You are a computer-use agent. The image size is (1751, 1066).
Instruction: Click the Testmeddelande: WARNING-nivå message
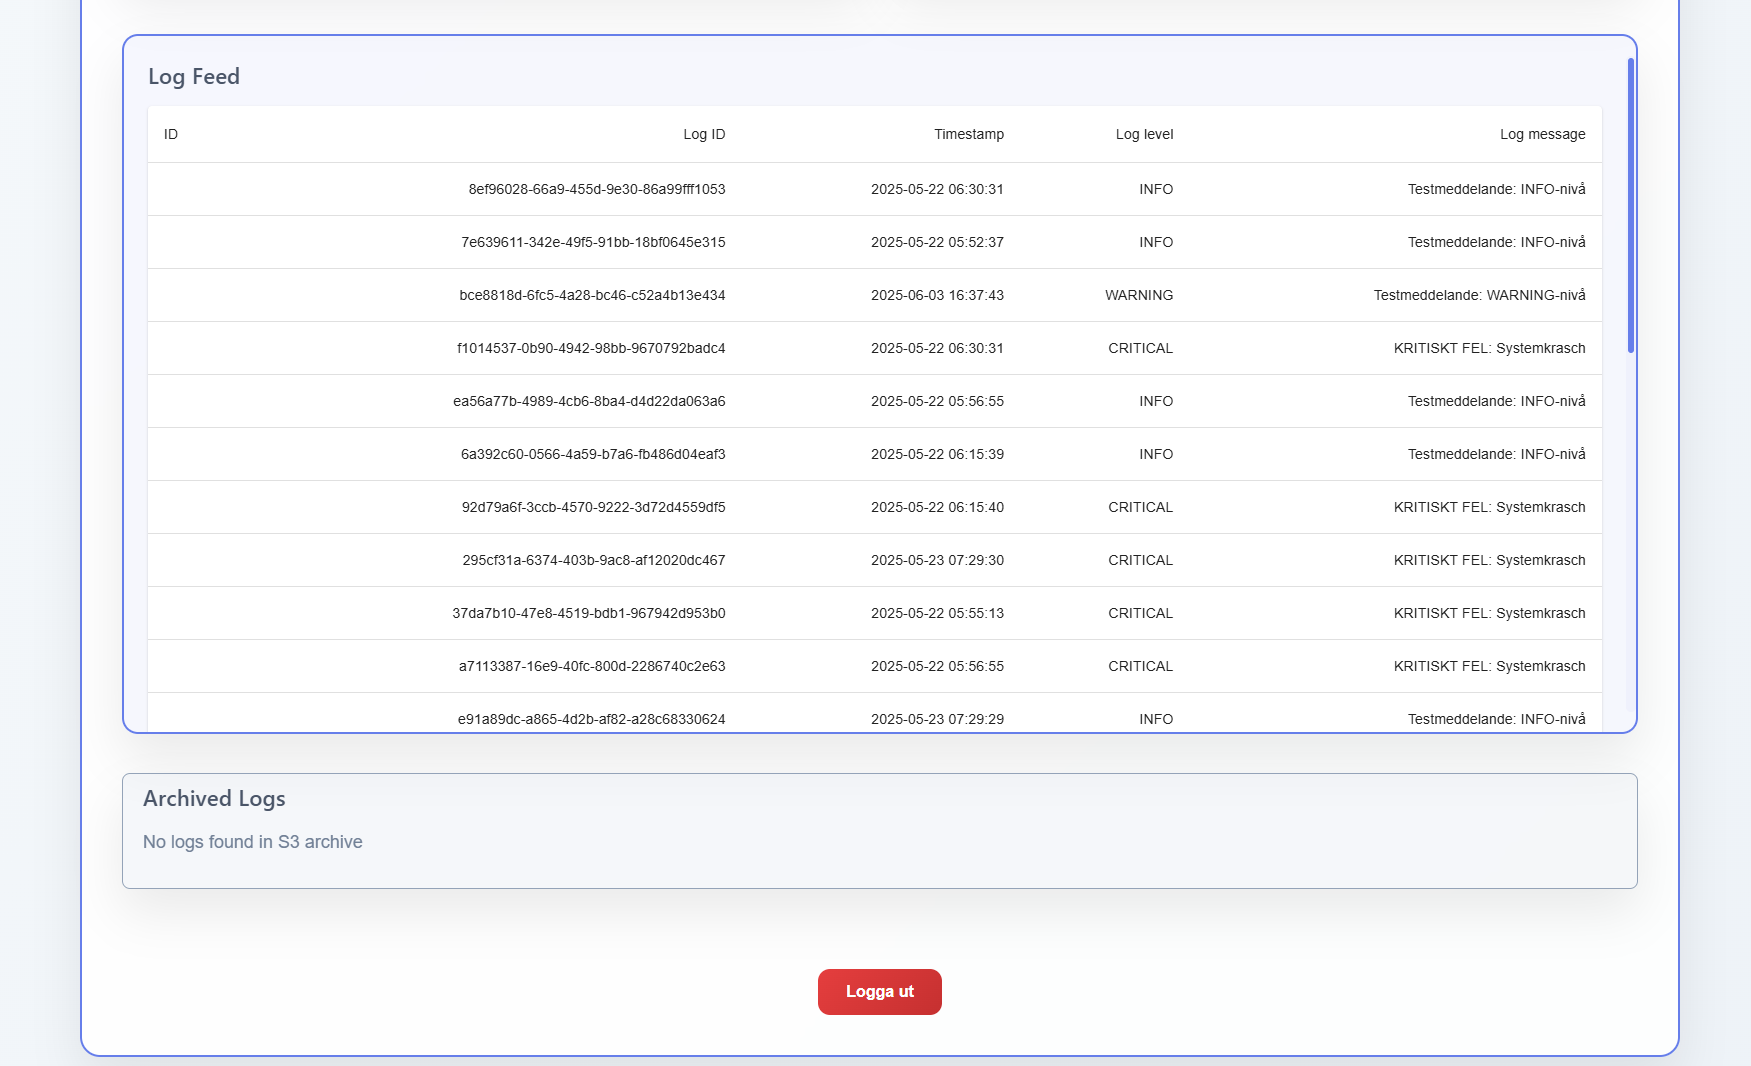pyautogui.click(x=1479, y=295)
